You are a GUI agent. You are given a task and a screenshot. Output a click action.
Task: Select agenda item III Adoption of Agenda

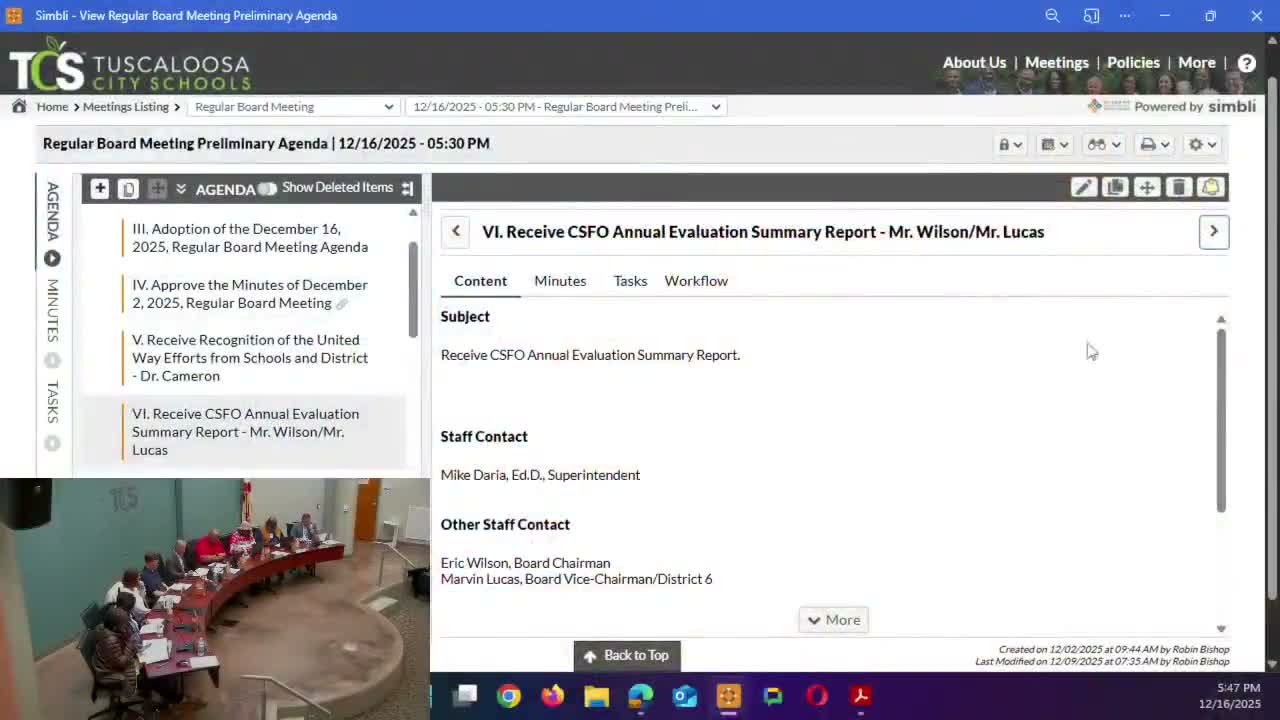(250, 238)
